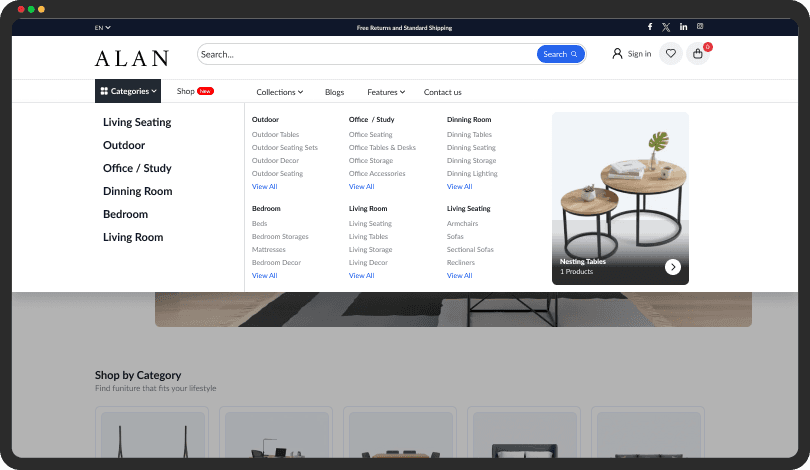Click the Instagram icon in top bar
Image resolution: width=810 pixels, height=470 pixels.
(700, 26)
